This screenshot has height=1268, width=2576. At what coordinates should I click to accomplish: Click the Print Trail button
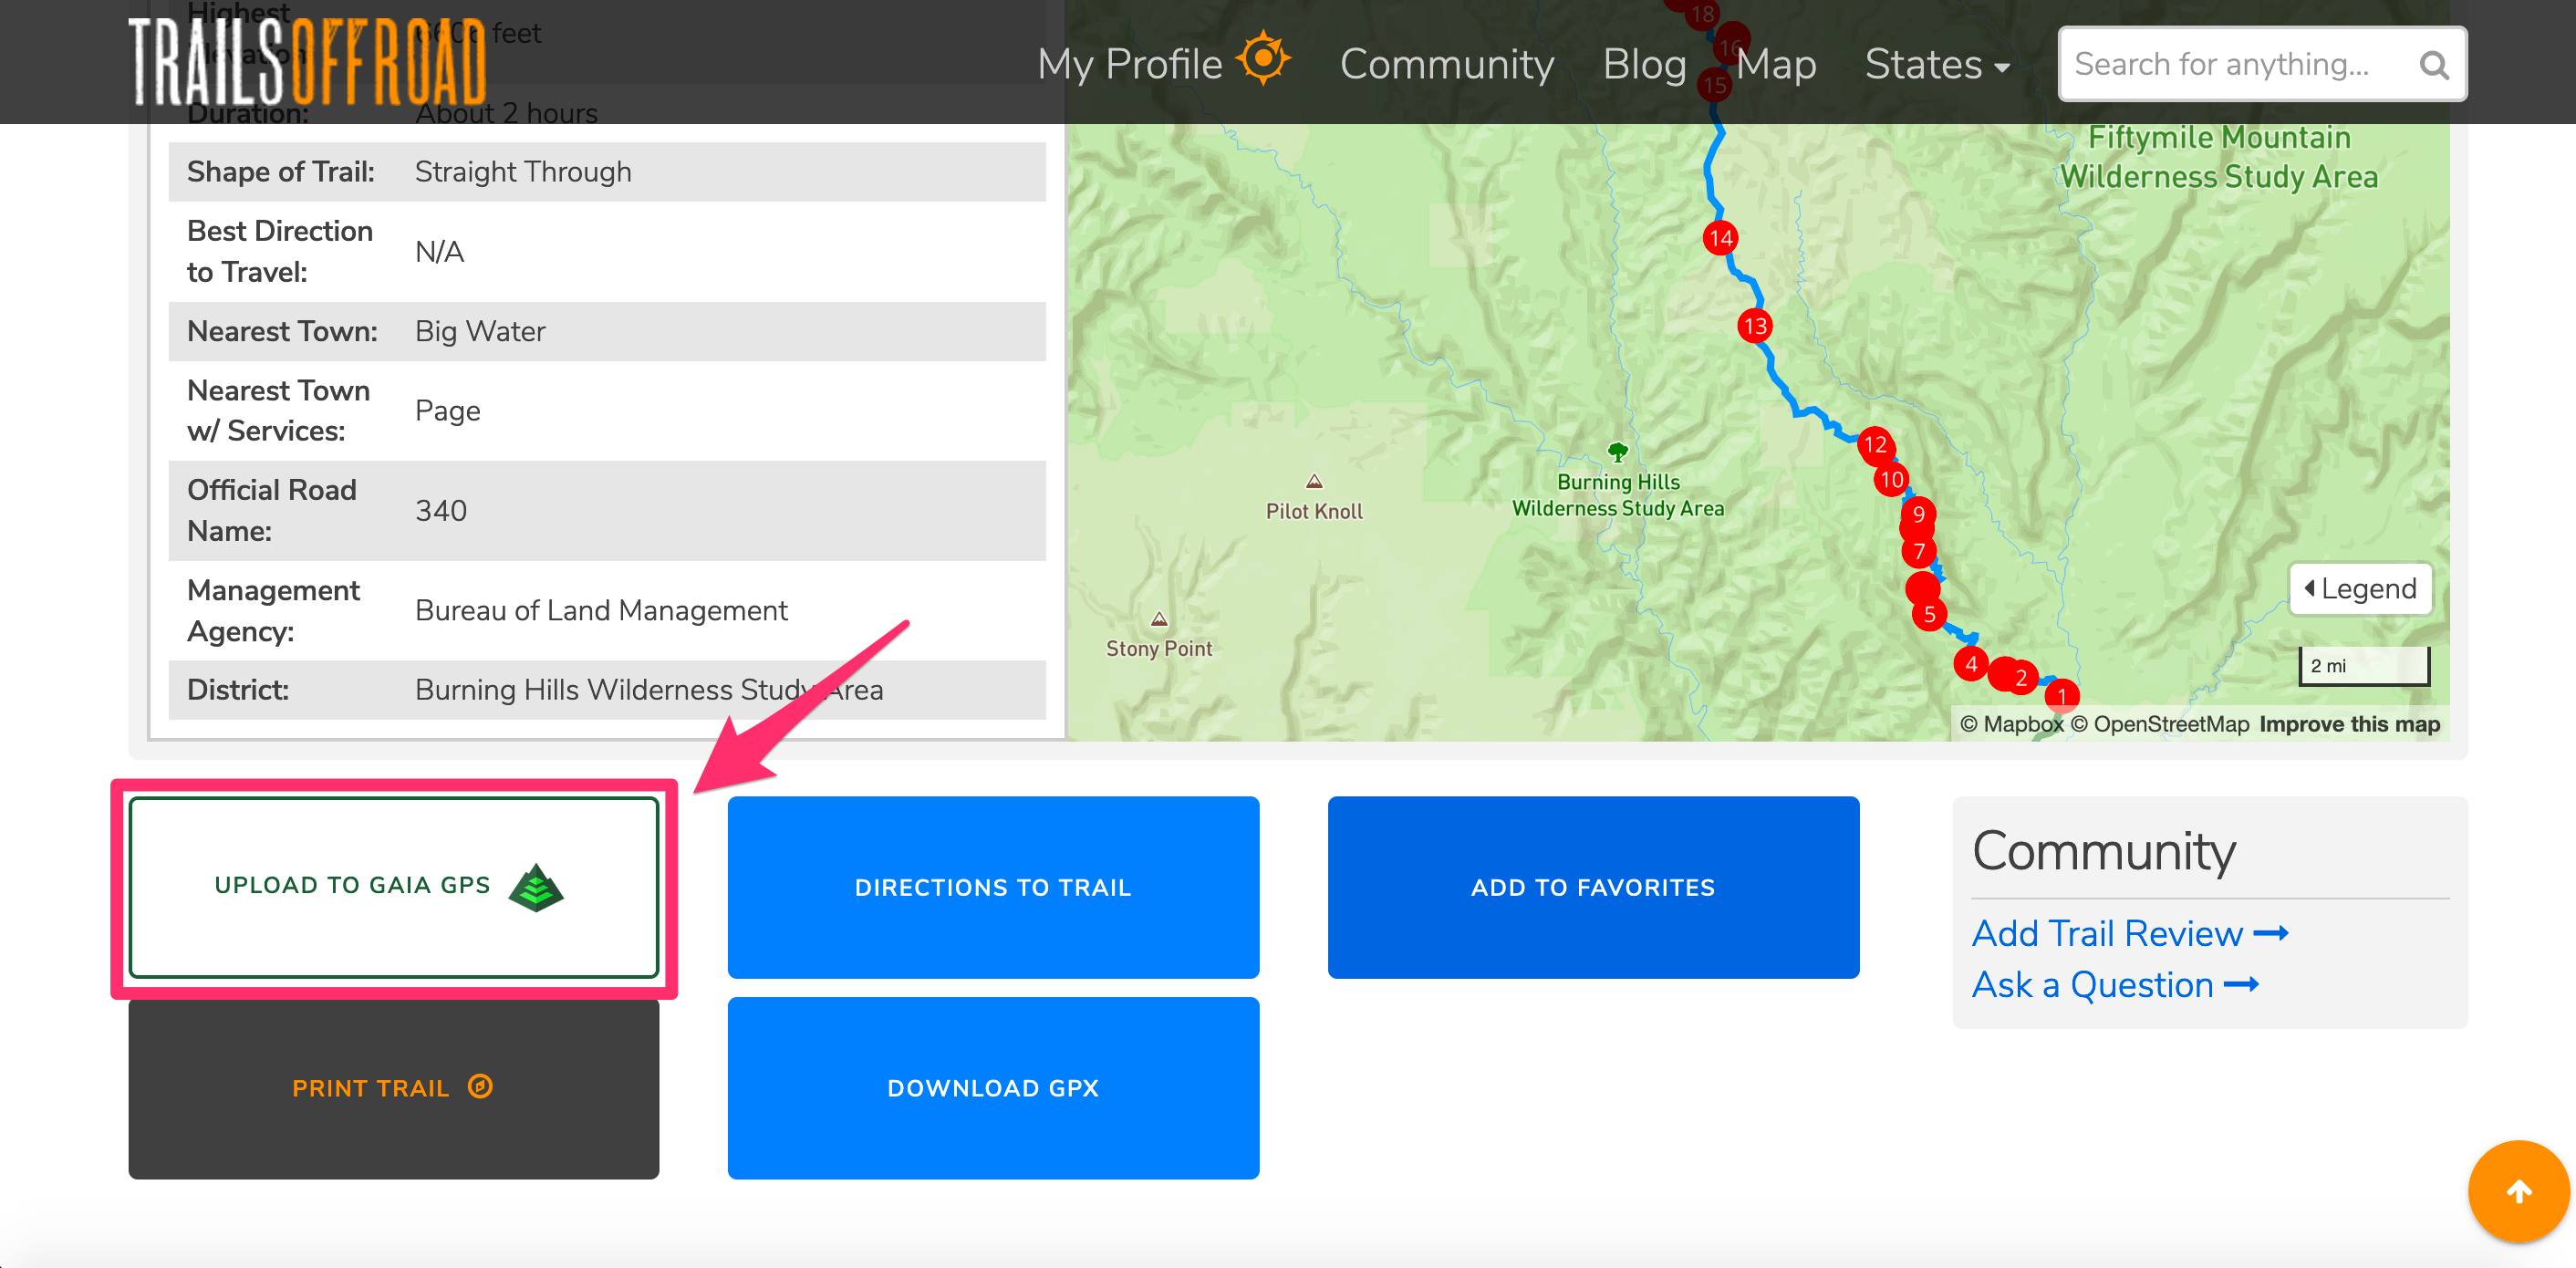point(394,1088)
